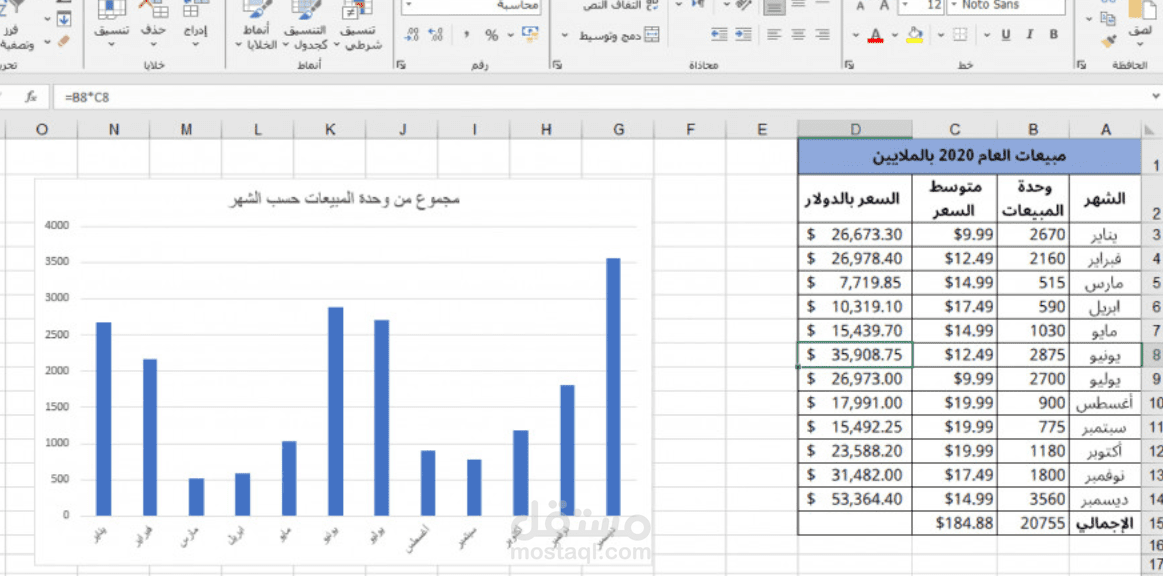The height and width of the screenshot is (576, 1163).
Task: Apply comma style
Action: [x=466, y=35]
